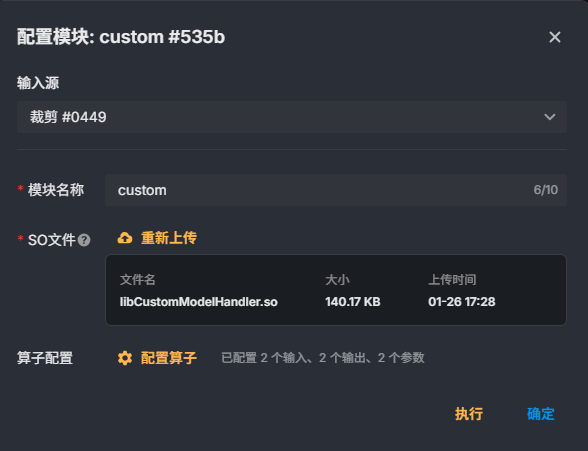588x451 pixels.
Task: Confirm with the 确定 button
Action: tap(541, 414)
